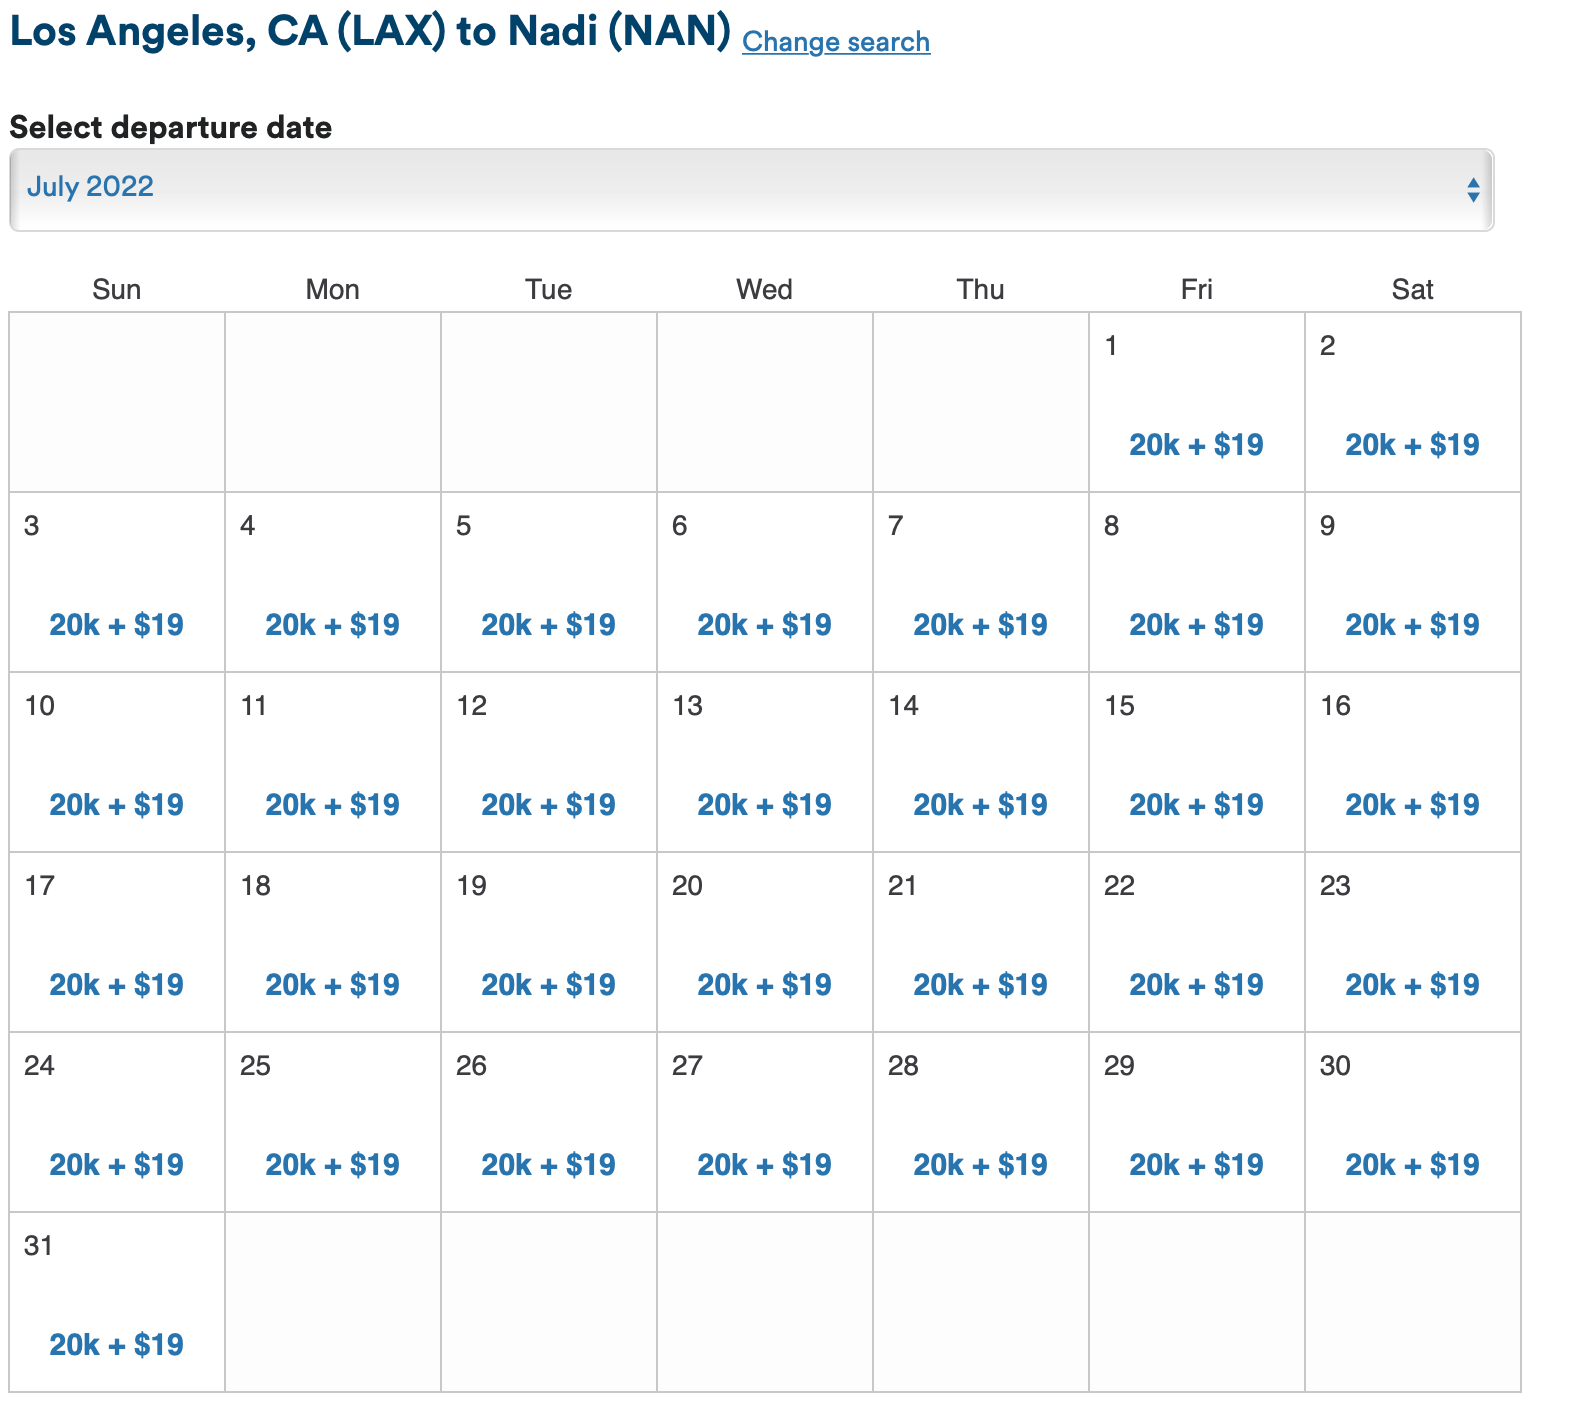The image size is (1572, 1424).
Task: Select the July 1 fare
Action: pos(1196,445)
